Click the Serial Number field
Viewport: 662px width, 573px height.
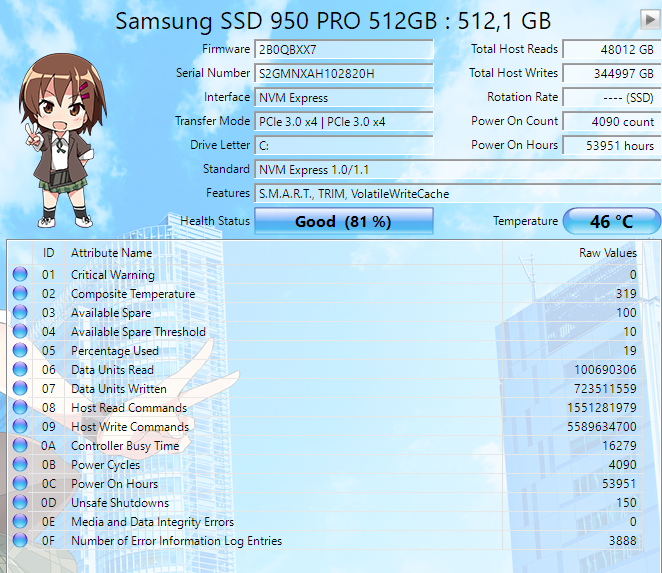click(x=344, y=73)
